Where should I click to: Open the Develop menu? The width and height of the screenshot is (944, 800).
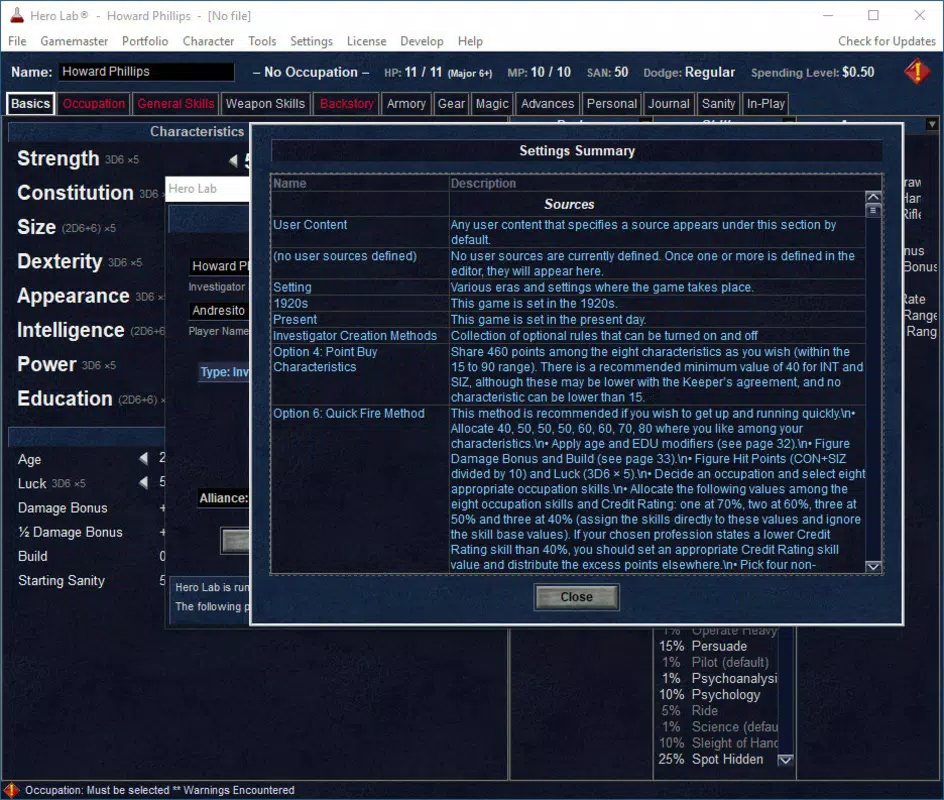click(421, 41)
